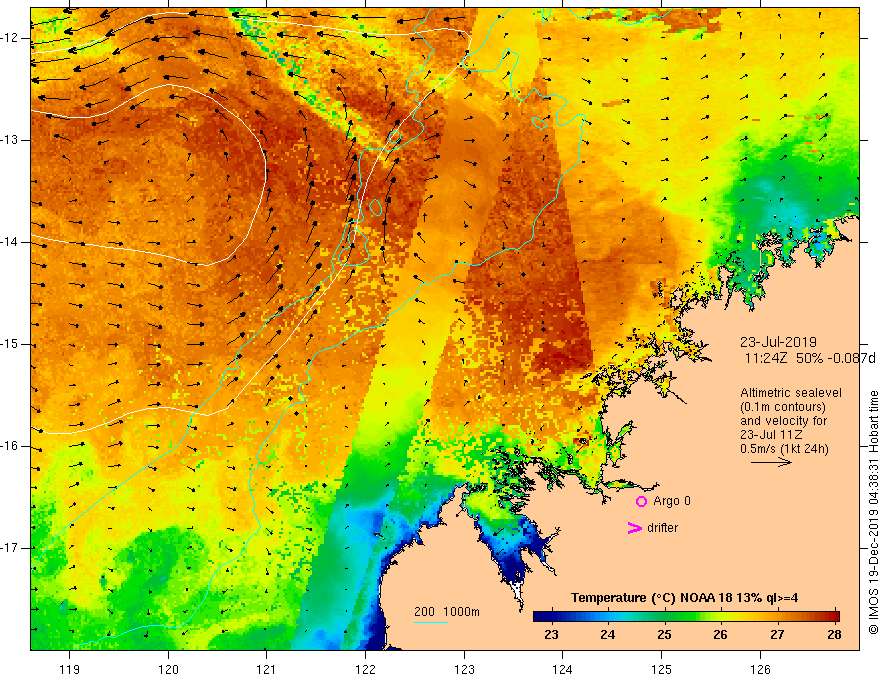This screenshot has height=680, width=880.
Task: Click the IMOS copyright timestamp text
Action: click(873, 513)
